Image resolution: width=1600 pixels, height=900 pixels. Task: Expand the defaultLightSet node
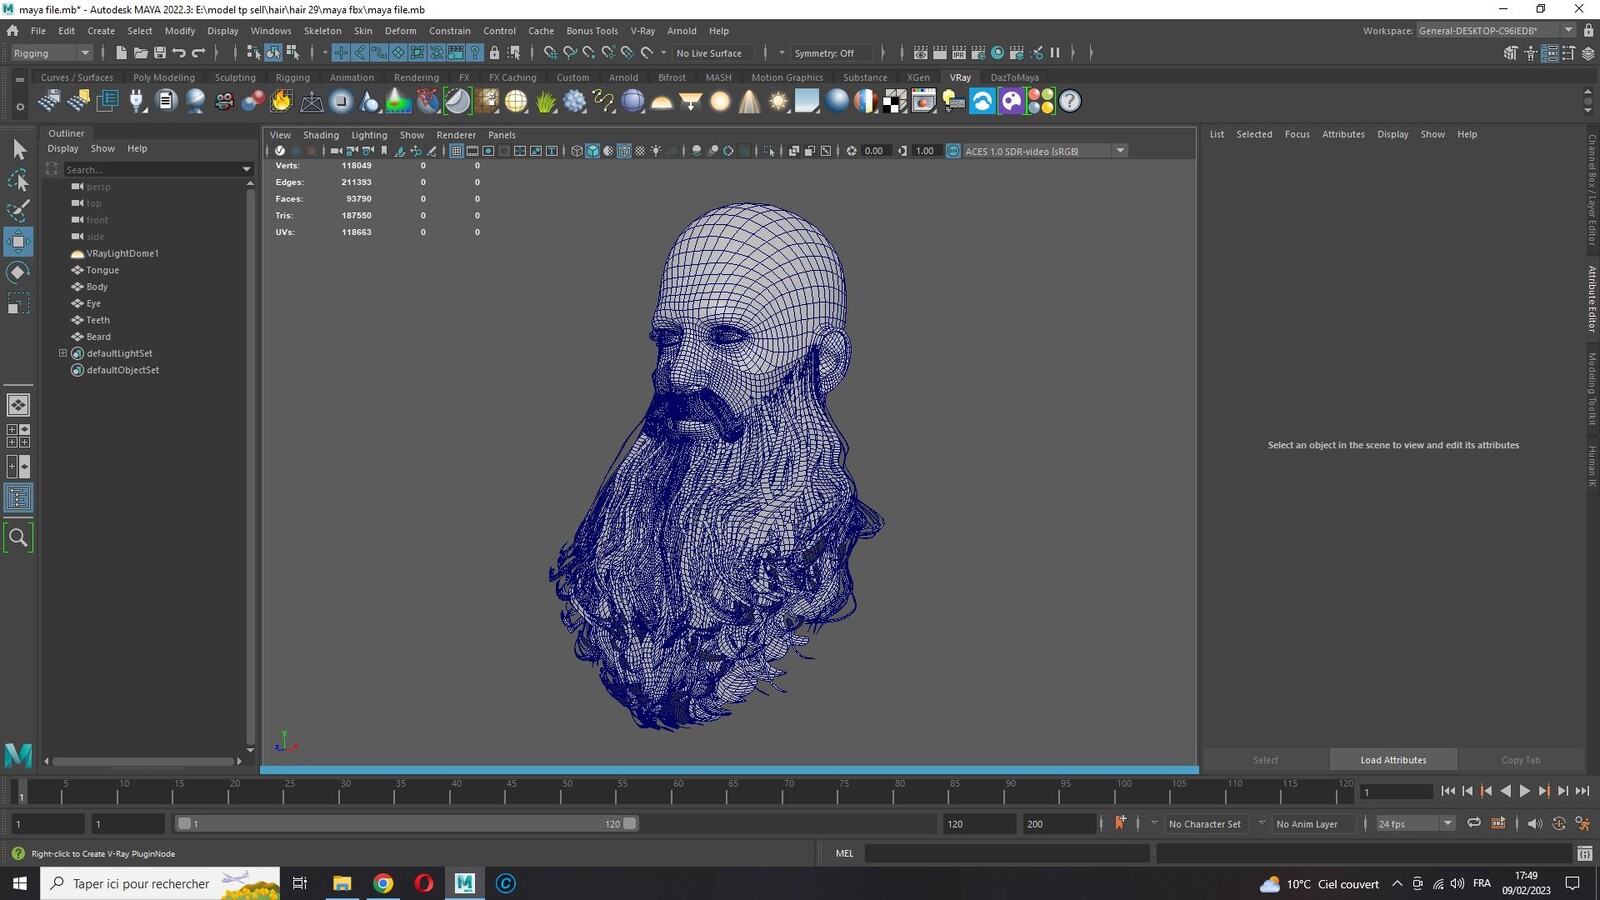[x=63, y=353]
